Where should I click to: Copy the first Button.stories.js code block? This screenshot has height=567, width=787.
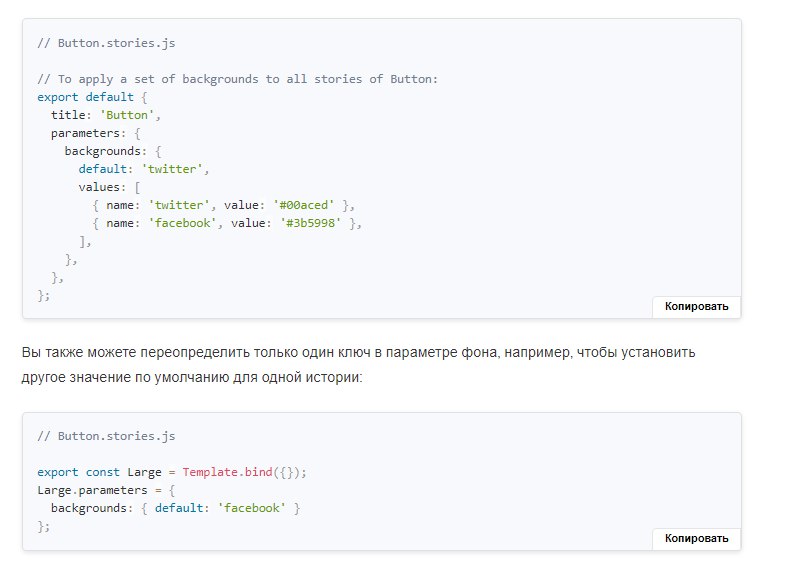pos(696,306)
